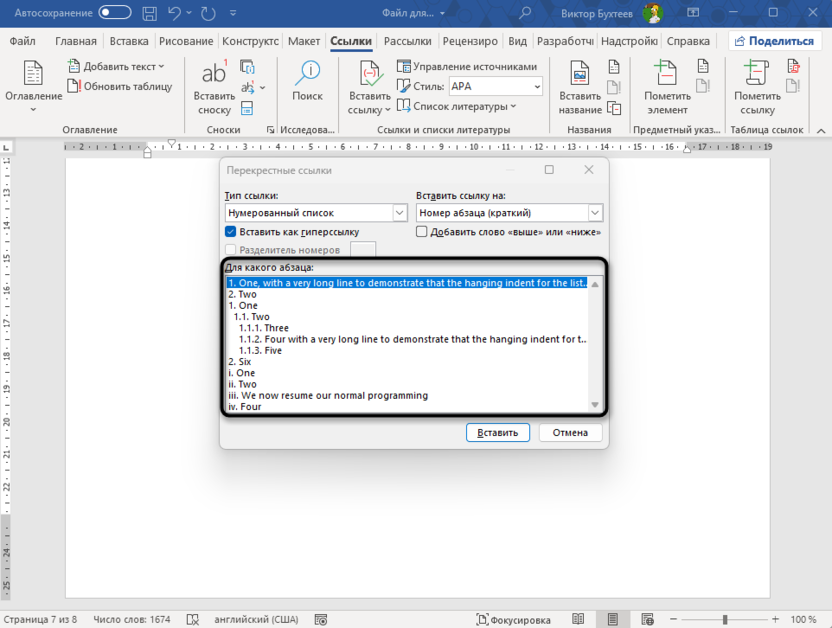
Task: Click insert index icon in Предметный указатель
Action: 703,67
